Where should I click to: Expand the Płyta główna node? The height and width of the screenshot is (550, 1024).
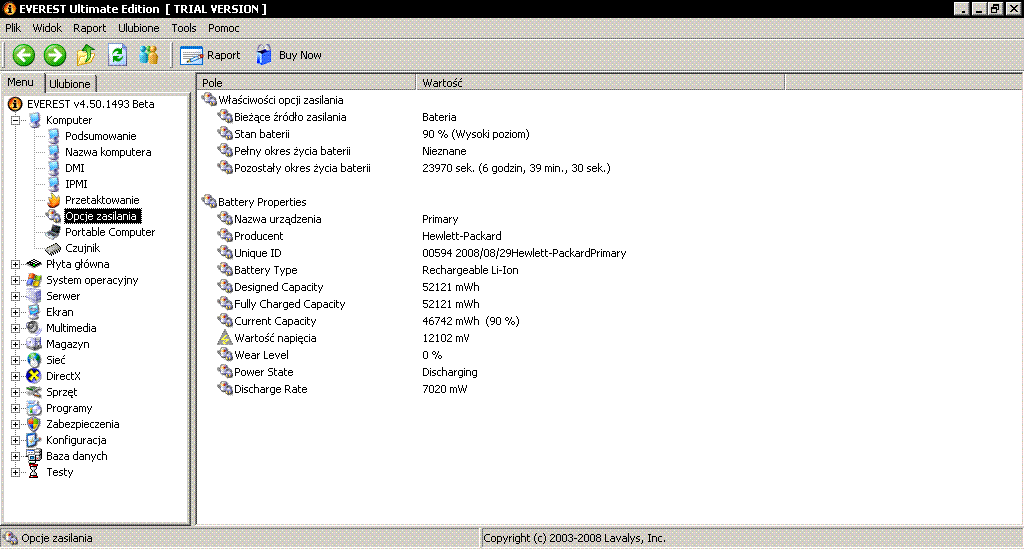tap(15, 265)
